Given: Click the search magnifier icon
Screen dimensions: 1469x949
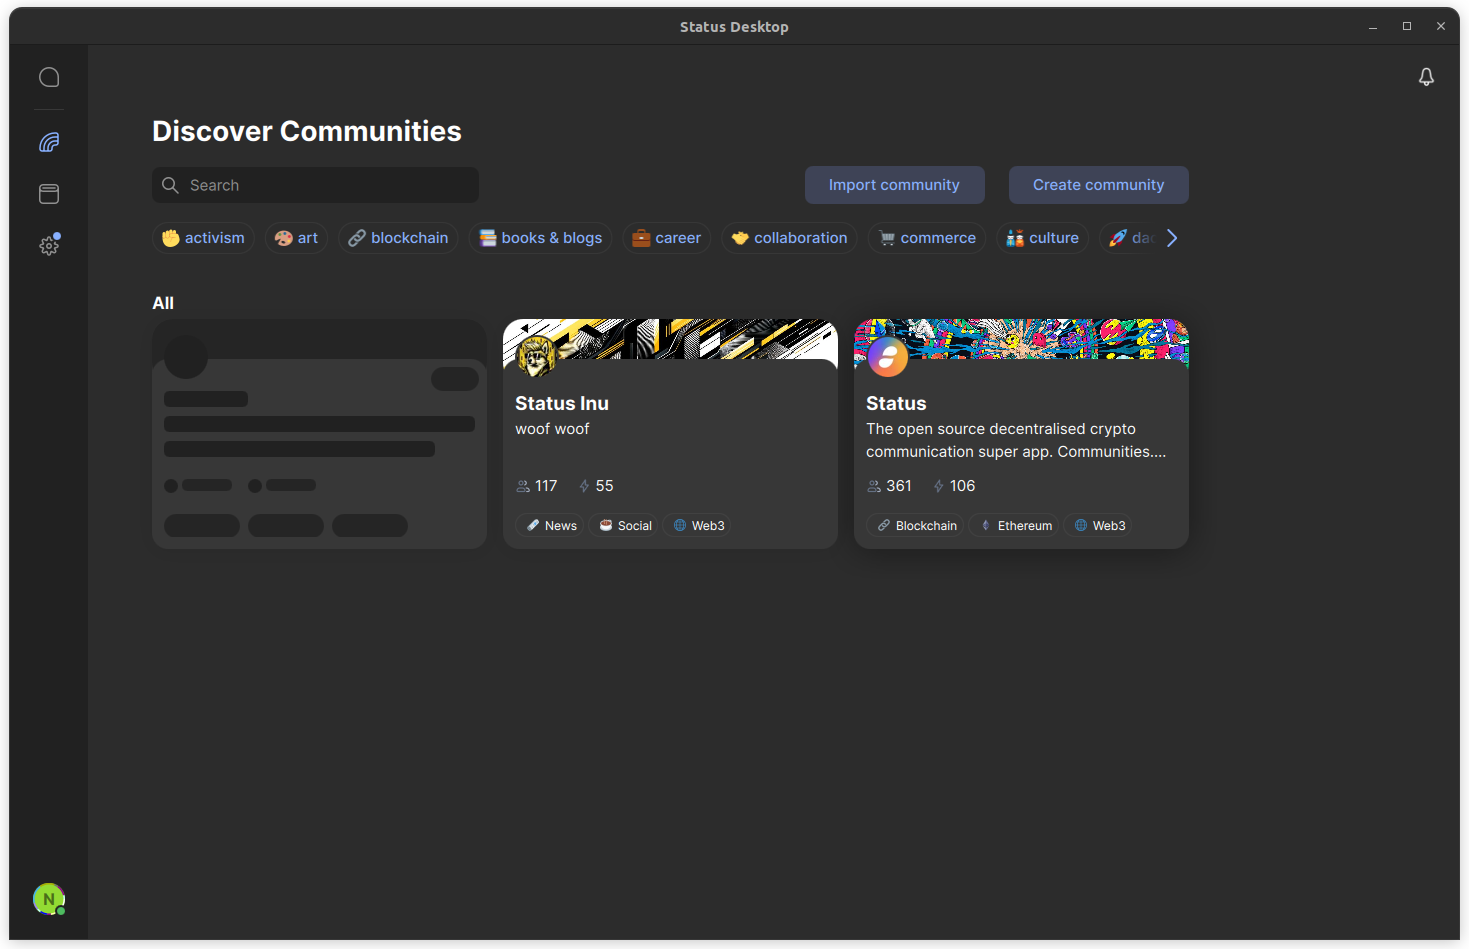Looking at the screenshot, I should tap(170, 185).
